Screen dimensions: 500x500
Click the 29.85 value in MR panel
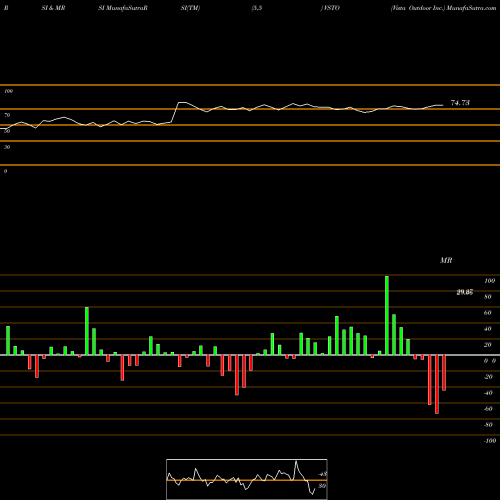click(x=465, y=292)
